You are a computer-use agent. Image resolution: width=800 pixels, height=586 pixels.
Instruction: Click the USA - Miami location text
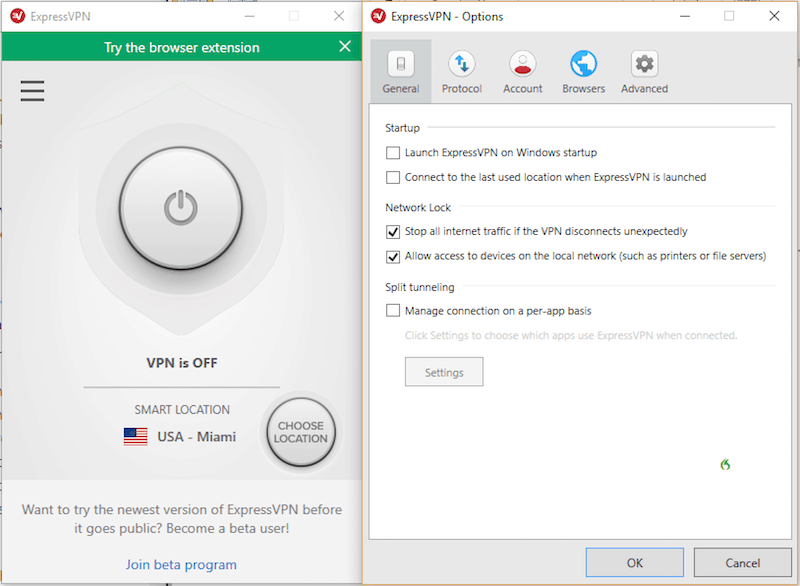[x=196, y=437]
